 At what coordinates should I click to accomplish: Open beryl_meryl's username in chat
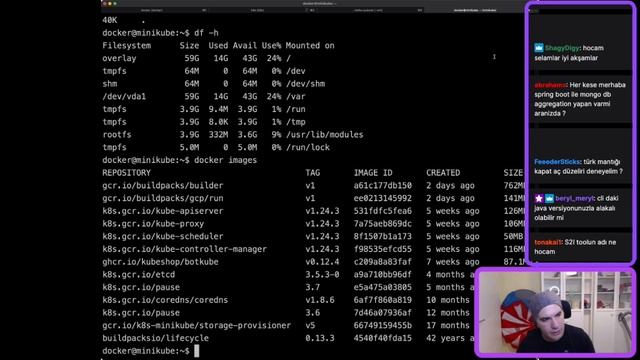(575, 198)
